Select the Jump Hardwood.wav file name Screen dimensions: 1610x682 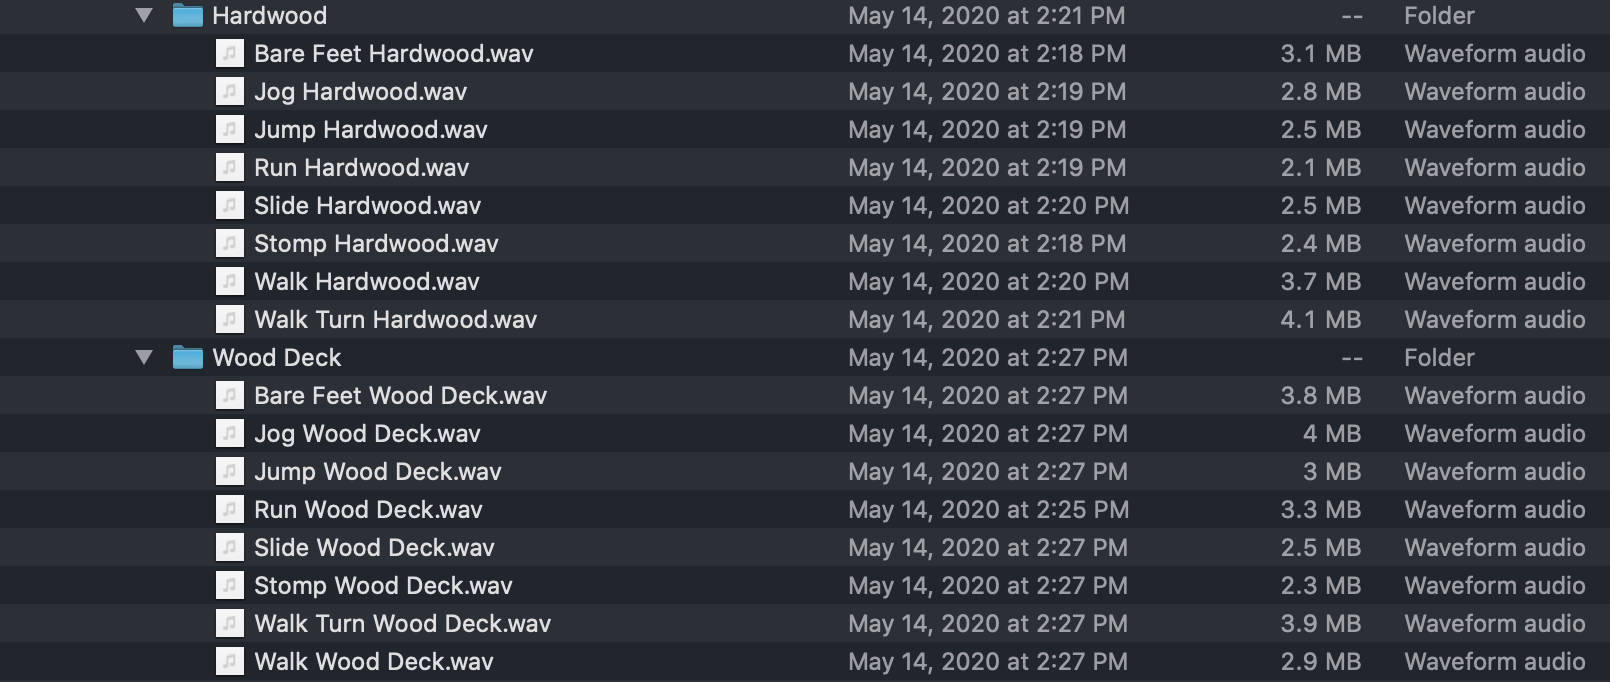tap(370, 130)
